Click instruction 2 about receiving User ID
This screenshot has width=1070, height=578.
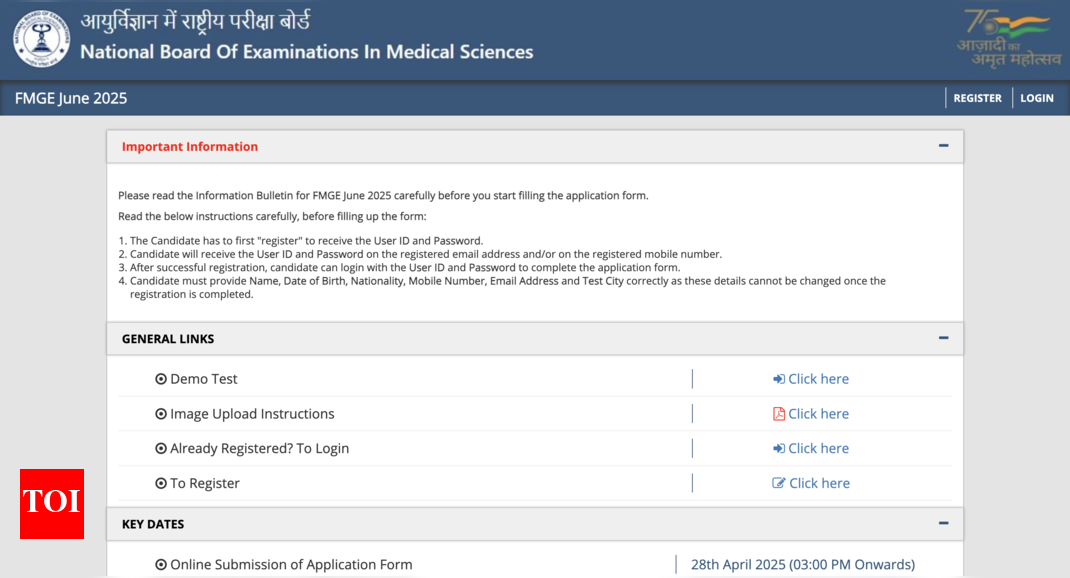tap(420, 254)
